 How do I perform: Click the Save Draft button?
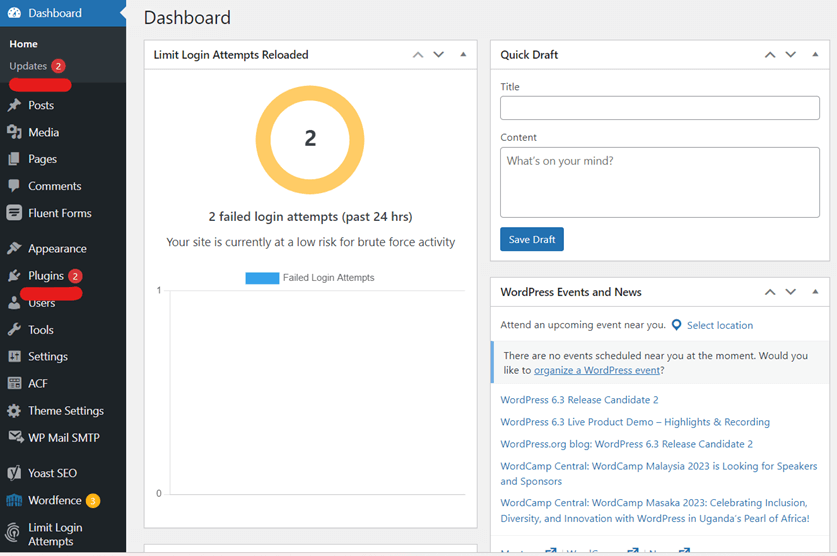[x=532, y=239]
